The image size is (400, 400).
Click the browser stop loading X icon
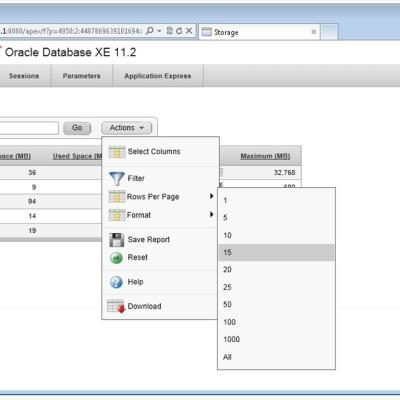tap(189, 31)
